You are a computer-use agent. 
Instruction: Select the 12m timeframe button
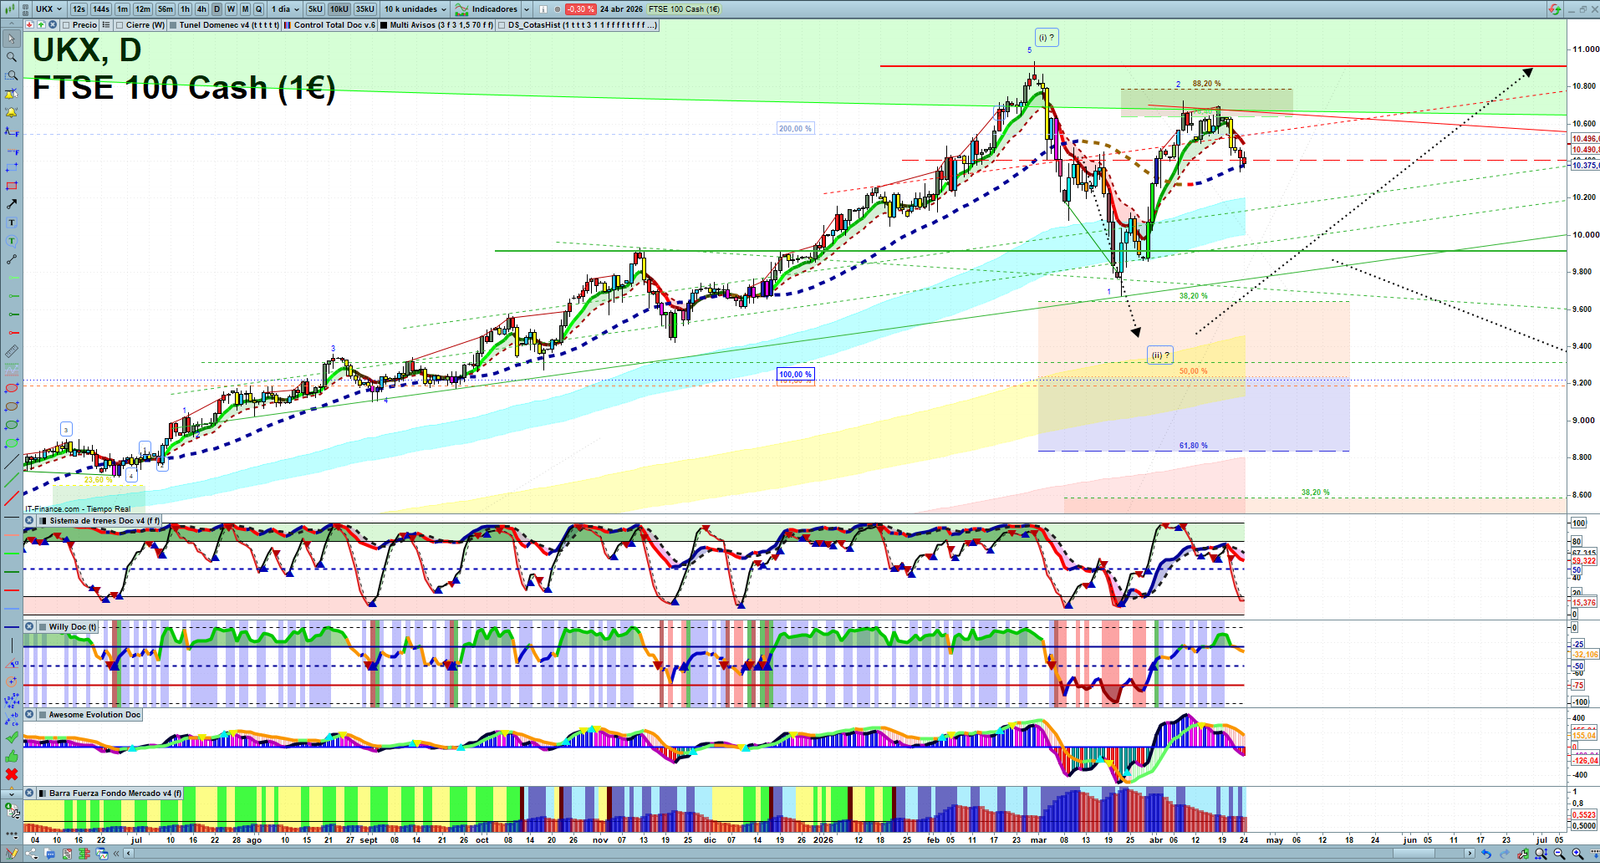click(143, 9)
